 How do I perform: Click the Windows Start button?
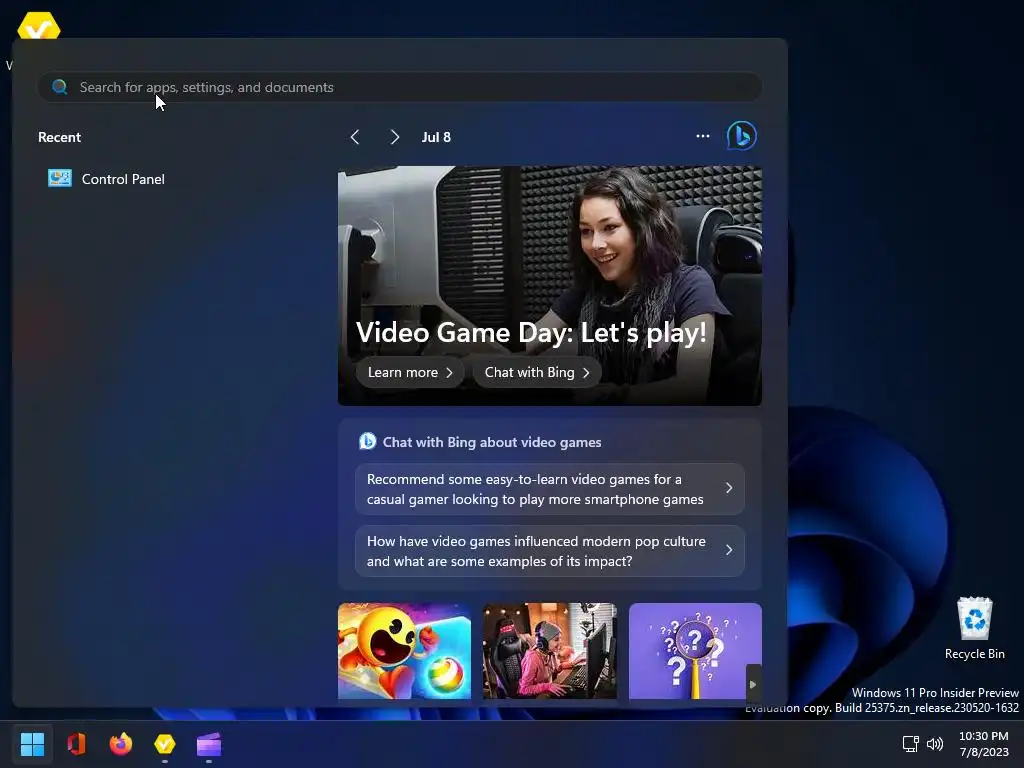click(32, 744)
